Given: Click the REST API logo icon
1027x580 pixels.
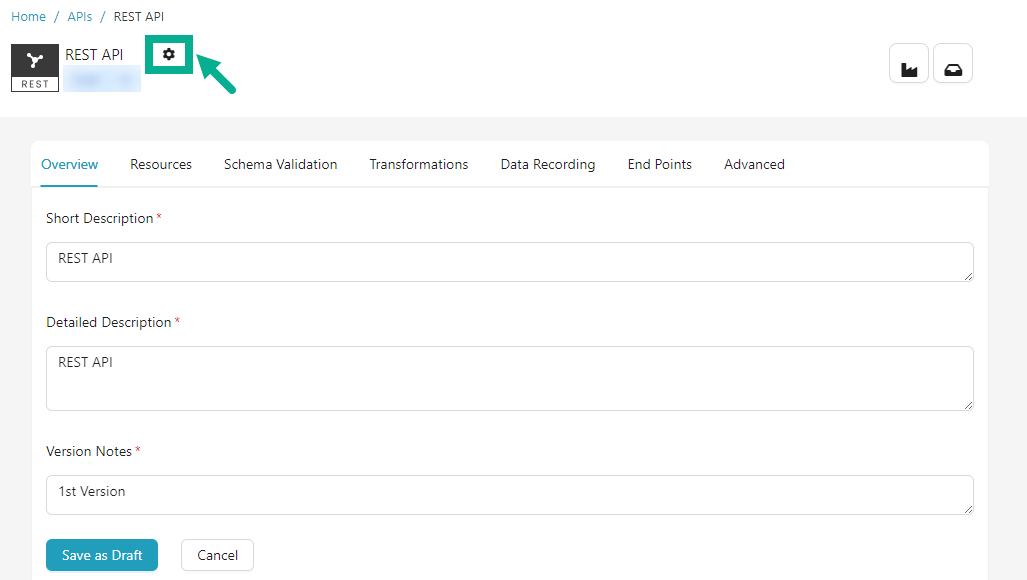Looking at the screenshot, I should tap(35, 67).
